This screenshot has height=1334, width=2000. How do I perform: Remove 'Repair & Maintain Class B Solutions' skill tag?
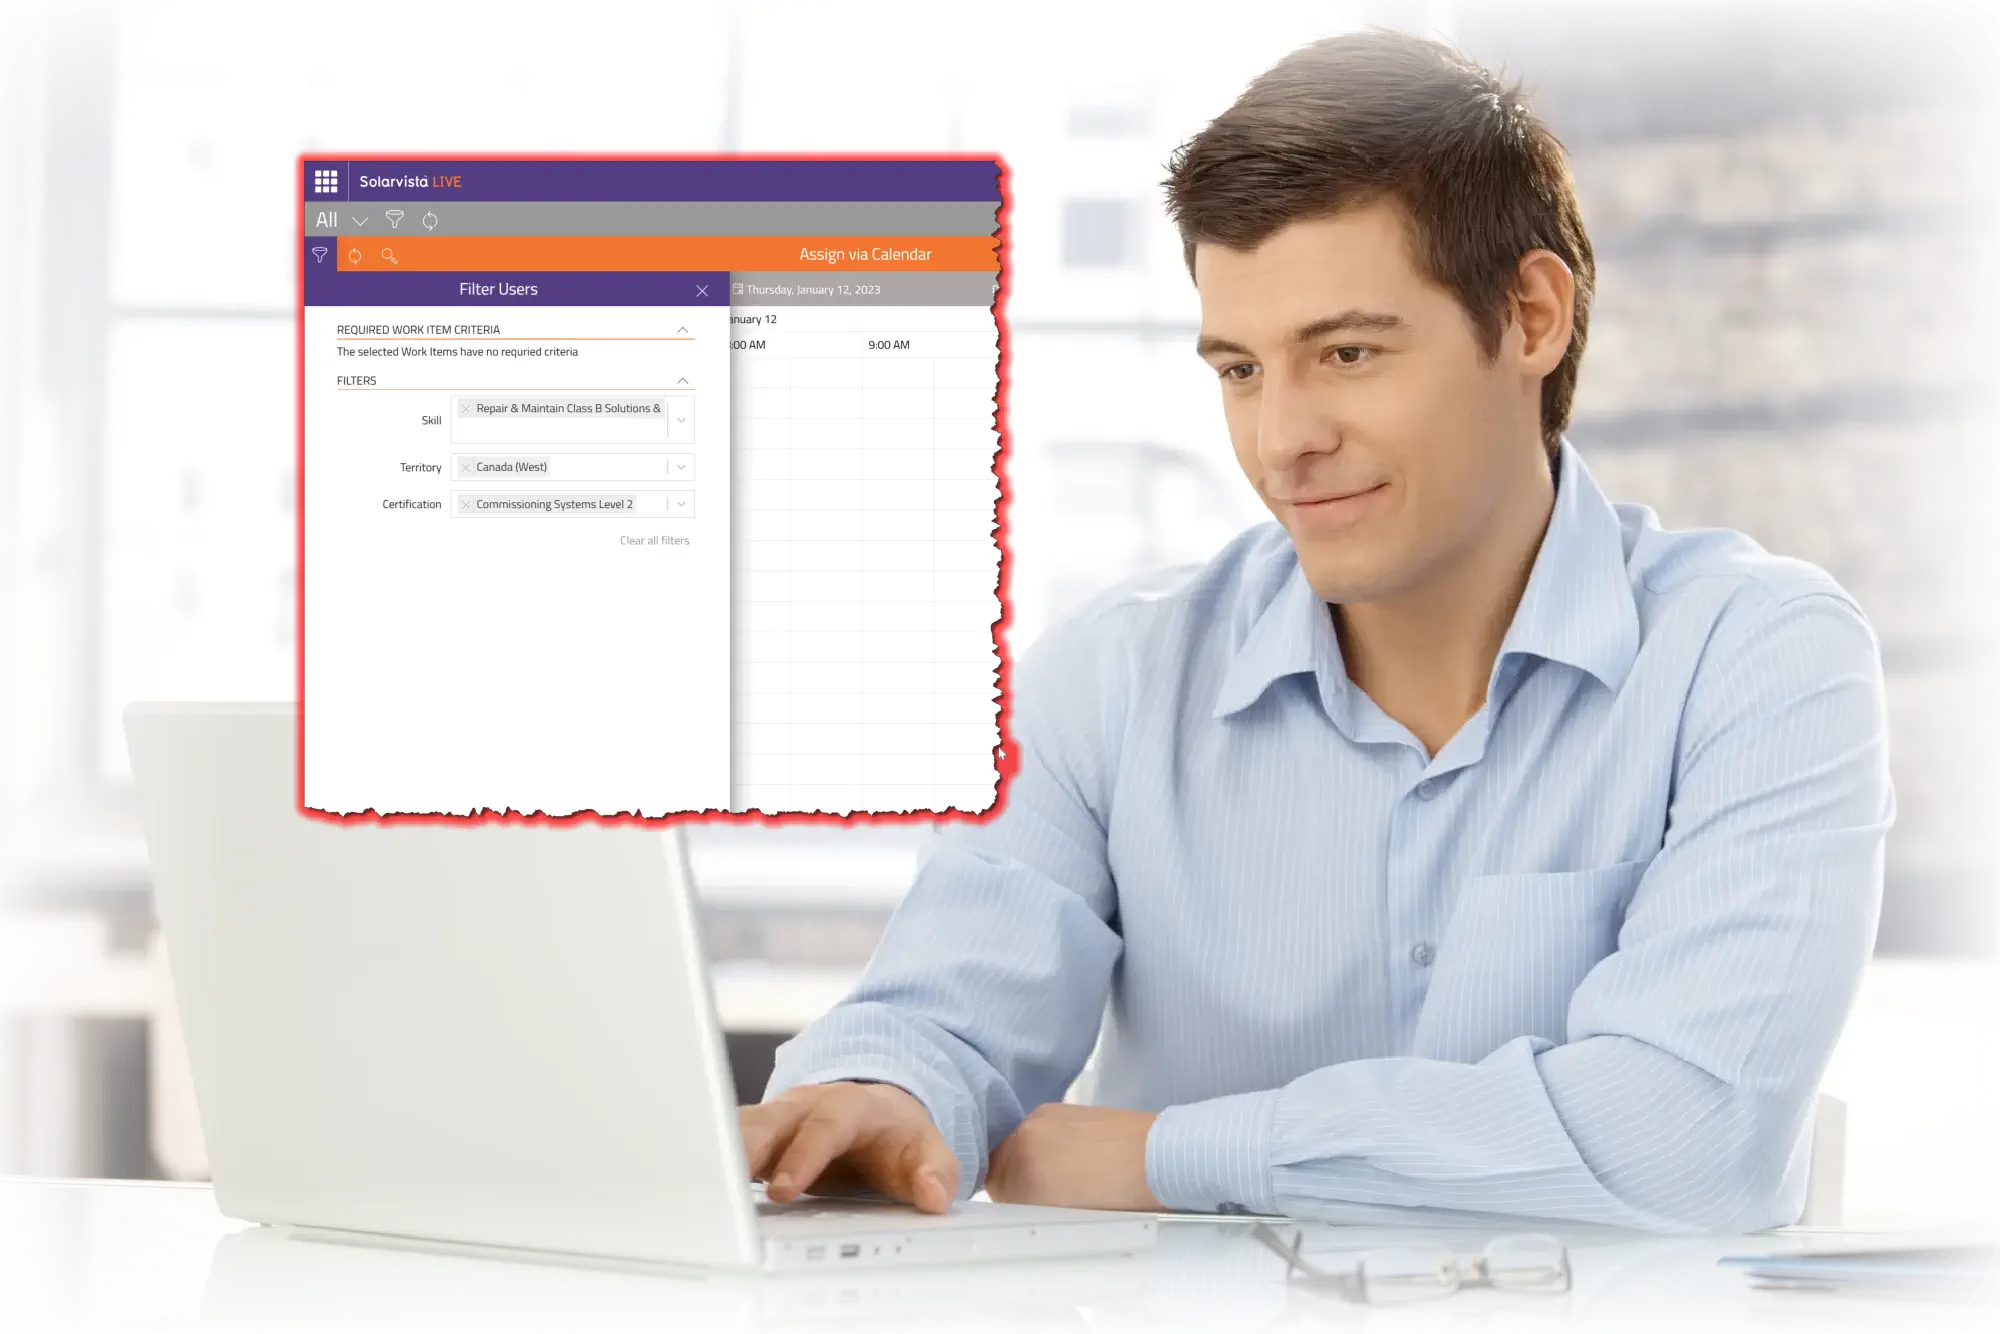click(x=464, y=408)
